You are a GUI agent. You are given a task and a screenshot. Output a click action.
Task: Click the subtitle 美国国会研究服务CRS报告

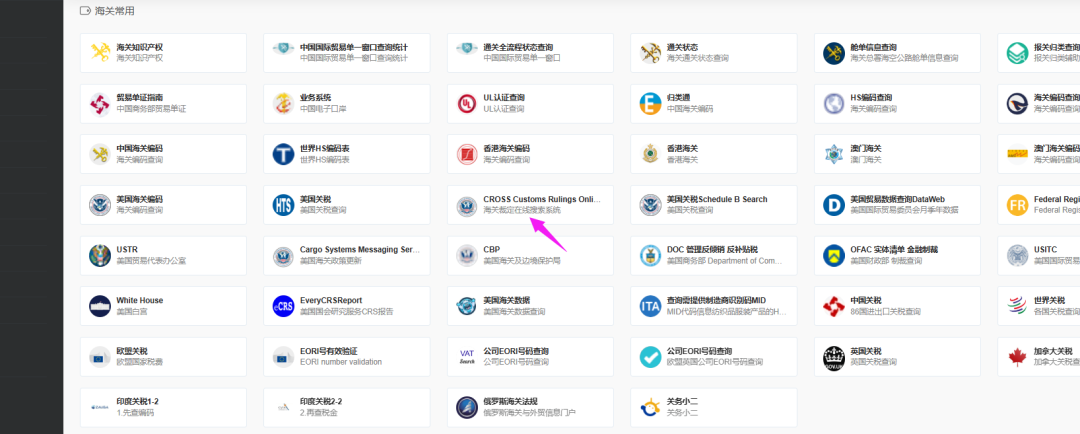[x=346, y=311]
